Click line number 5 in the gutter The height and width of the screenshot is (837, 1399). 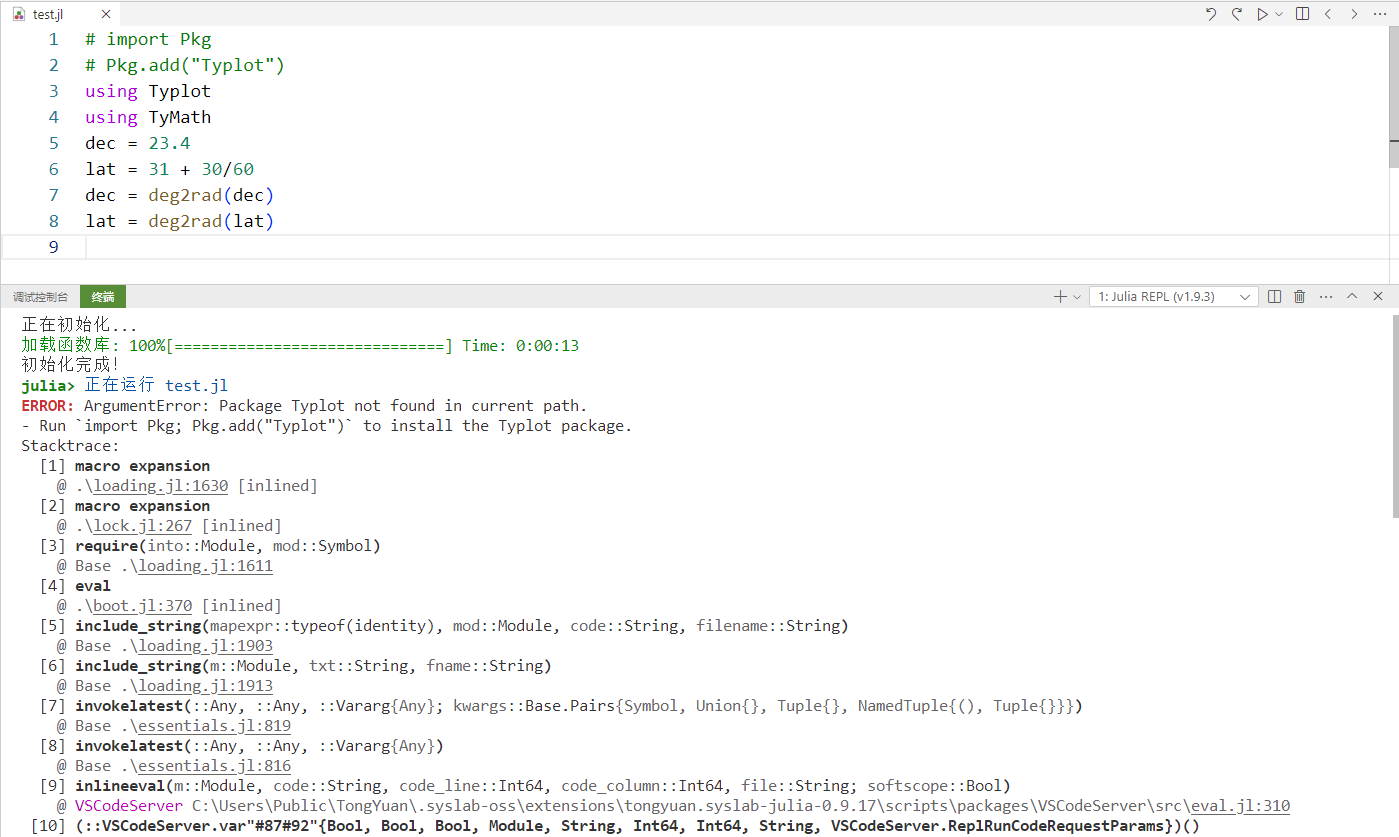coord(54,143)
